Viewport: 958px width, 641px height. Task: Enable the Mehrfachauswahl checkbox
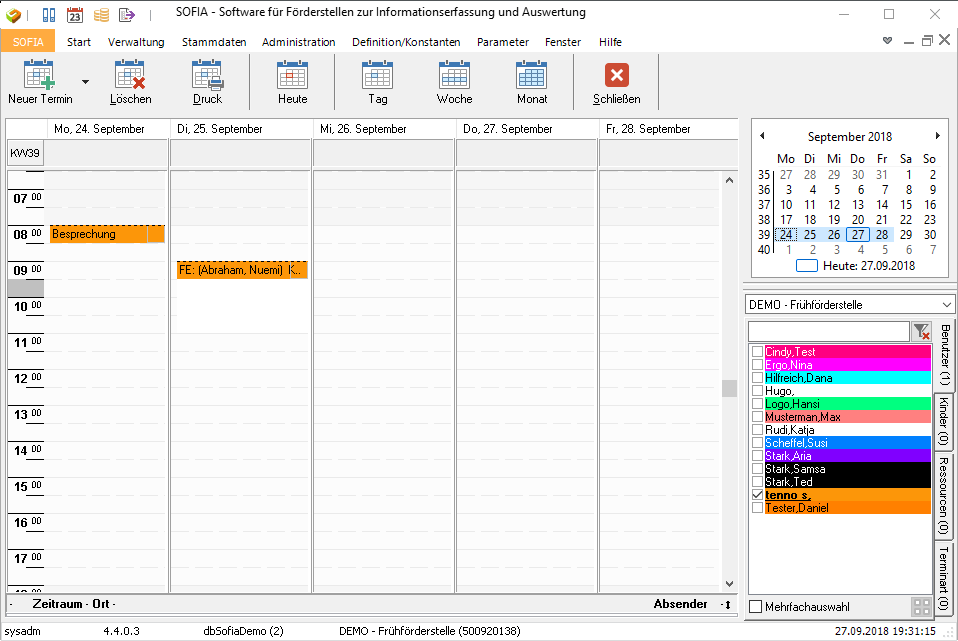point(755,607)
